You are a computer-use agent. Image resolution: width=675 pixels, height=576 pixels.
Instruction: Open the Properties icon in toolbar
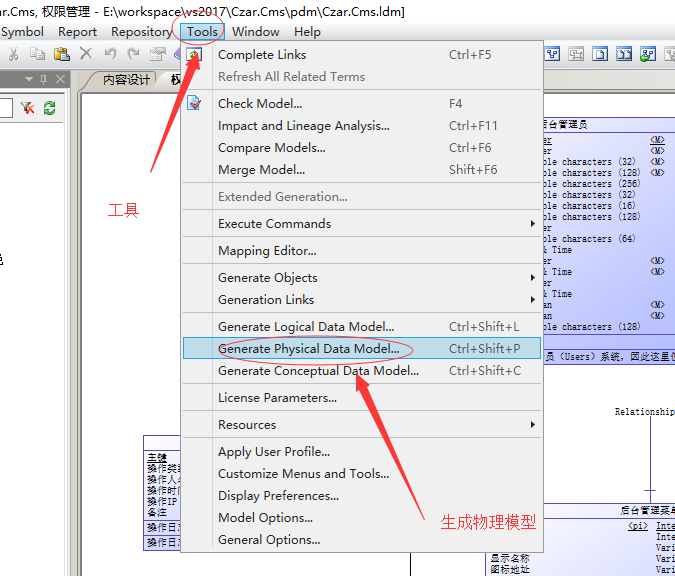point(158,54)
